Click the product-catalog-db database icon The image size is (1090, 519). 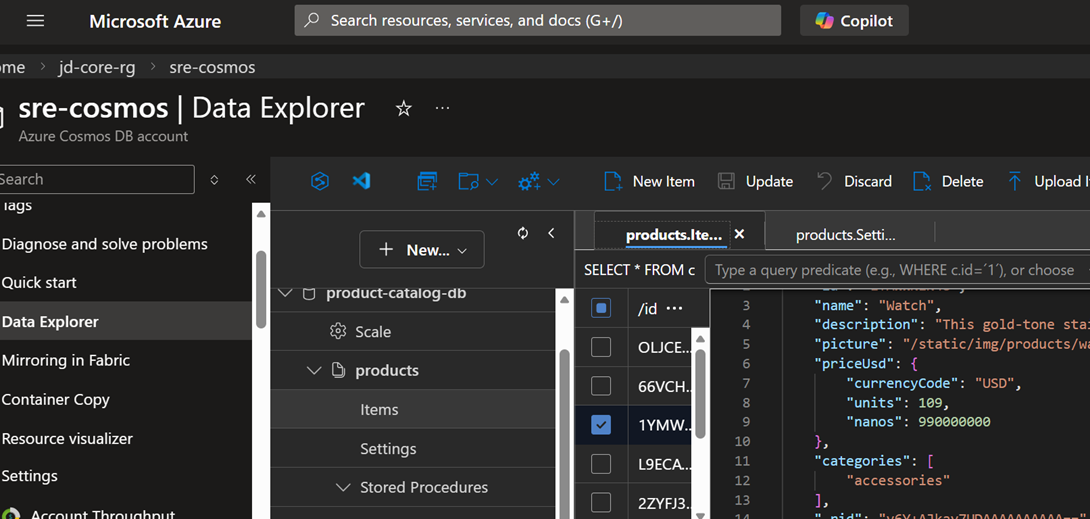[x=309, y=293]
